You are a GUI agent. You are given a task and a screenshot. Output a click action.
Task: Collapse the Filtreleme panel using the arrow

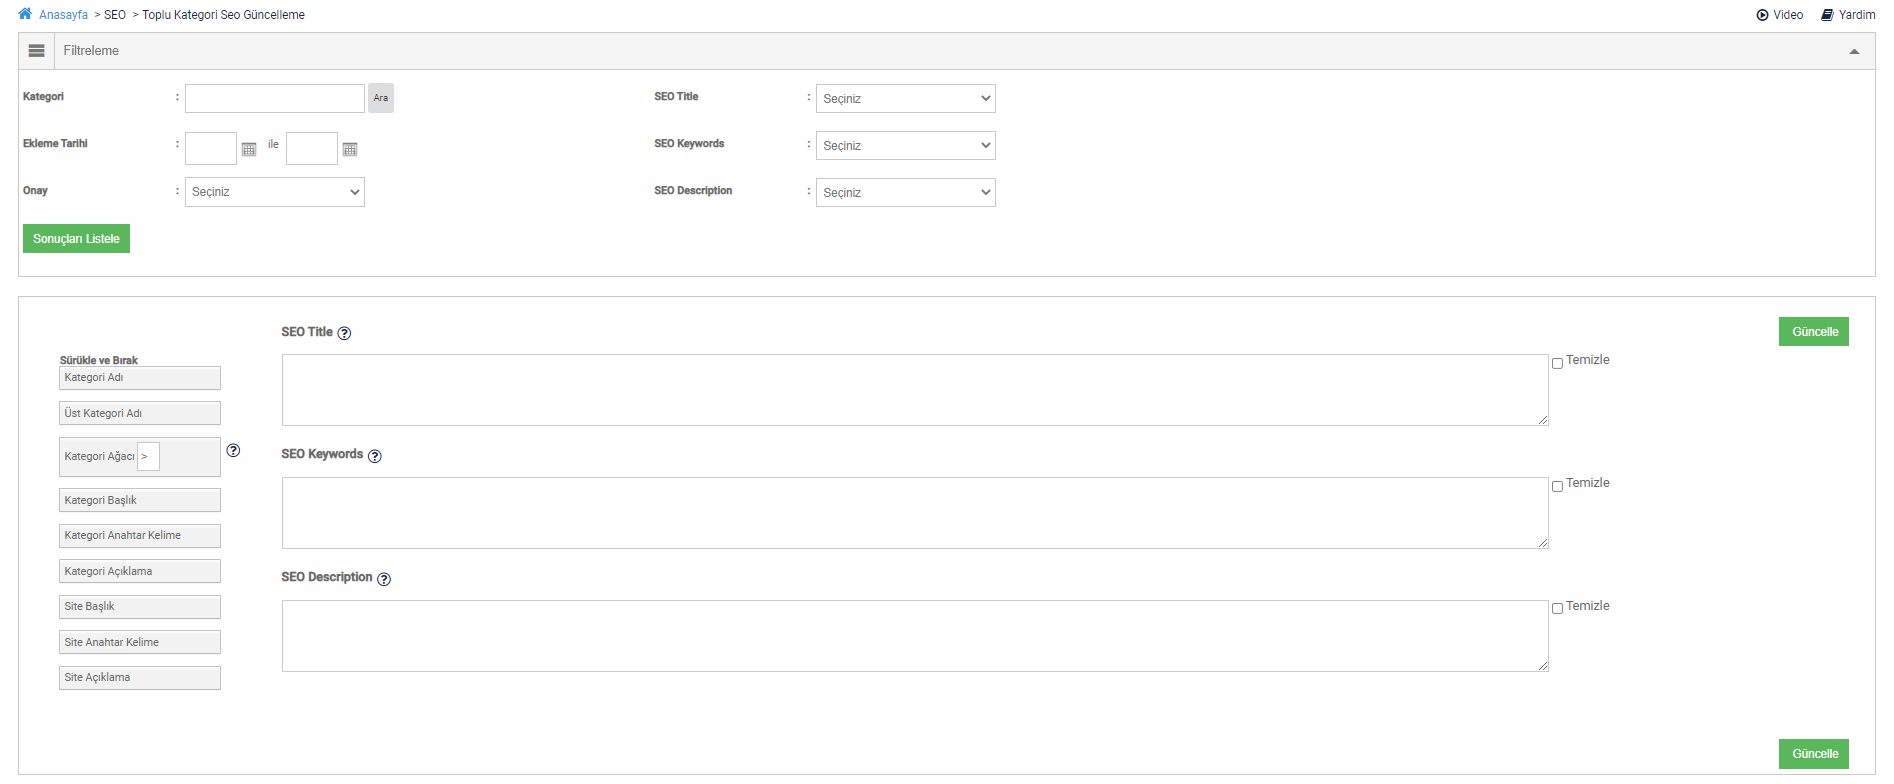click(x=1854, y=51)
